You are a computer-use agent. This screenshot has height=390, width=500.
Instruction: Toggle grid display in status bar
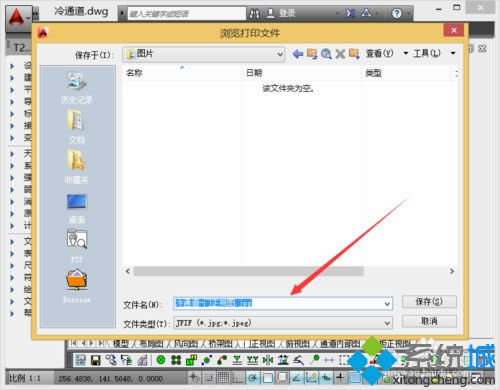[x=223, y=378]
